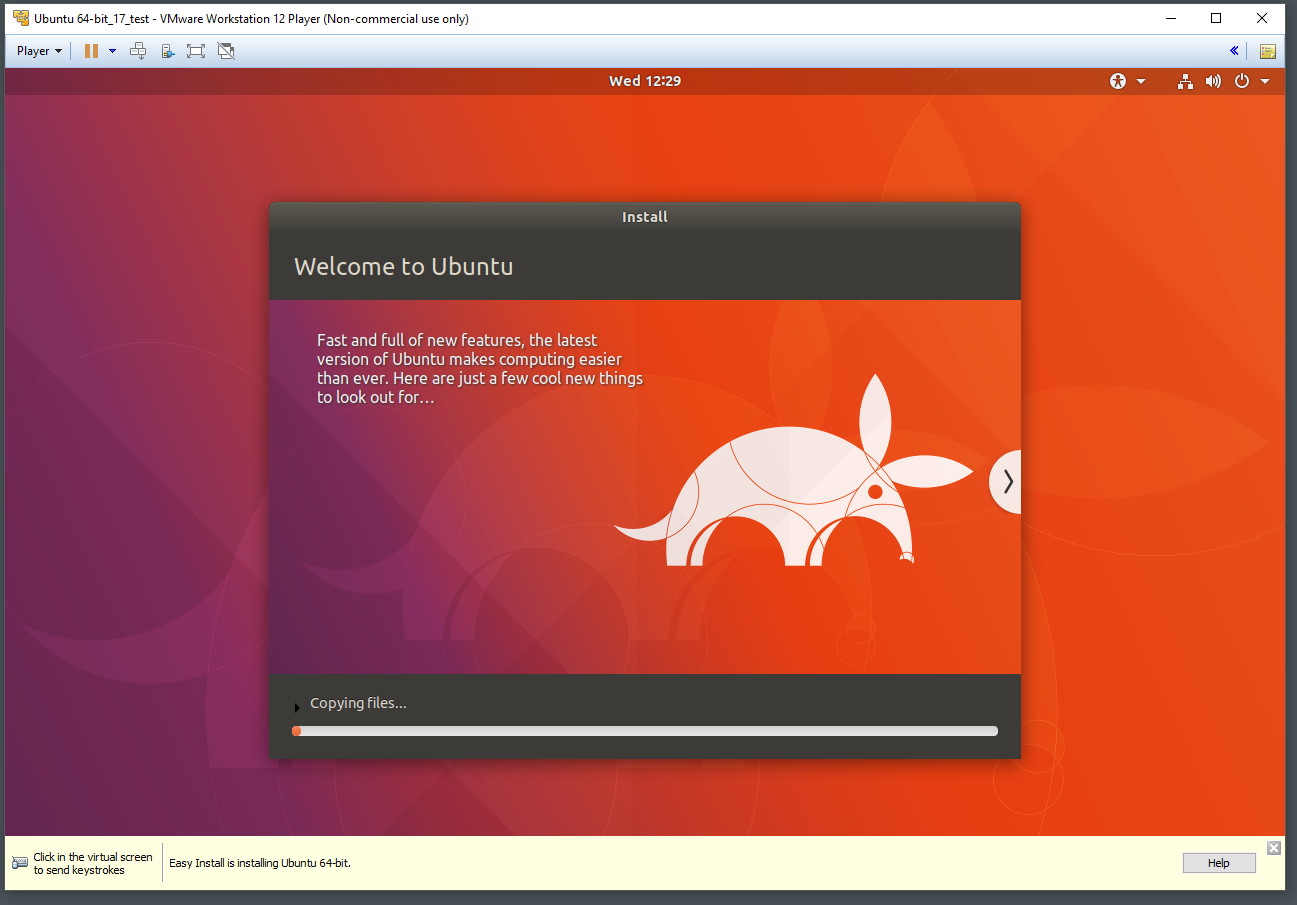This screenshot has height=905, width=1297.
Task: Click the VMware Workstation title bar icon
Action: coord(20,18)
